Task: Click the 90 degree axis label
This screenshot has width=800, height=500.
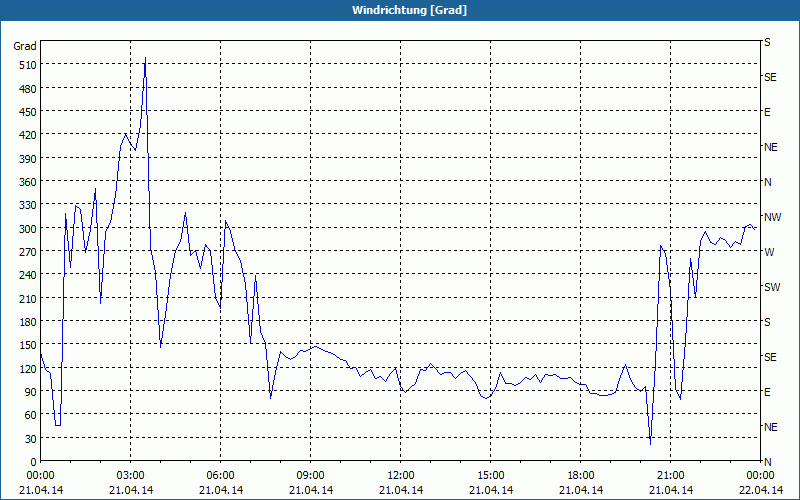Action: pyautogui.click(x=31, y=392)
